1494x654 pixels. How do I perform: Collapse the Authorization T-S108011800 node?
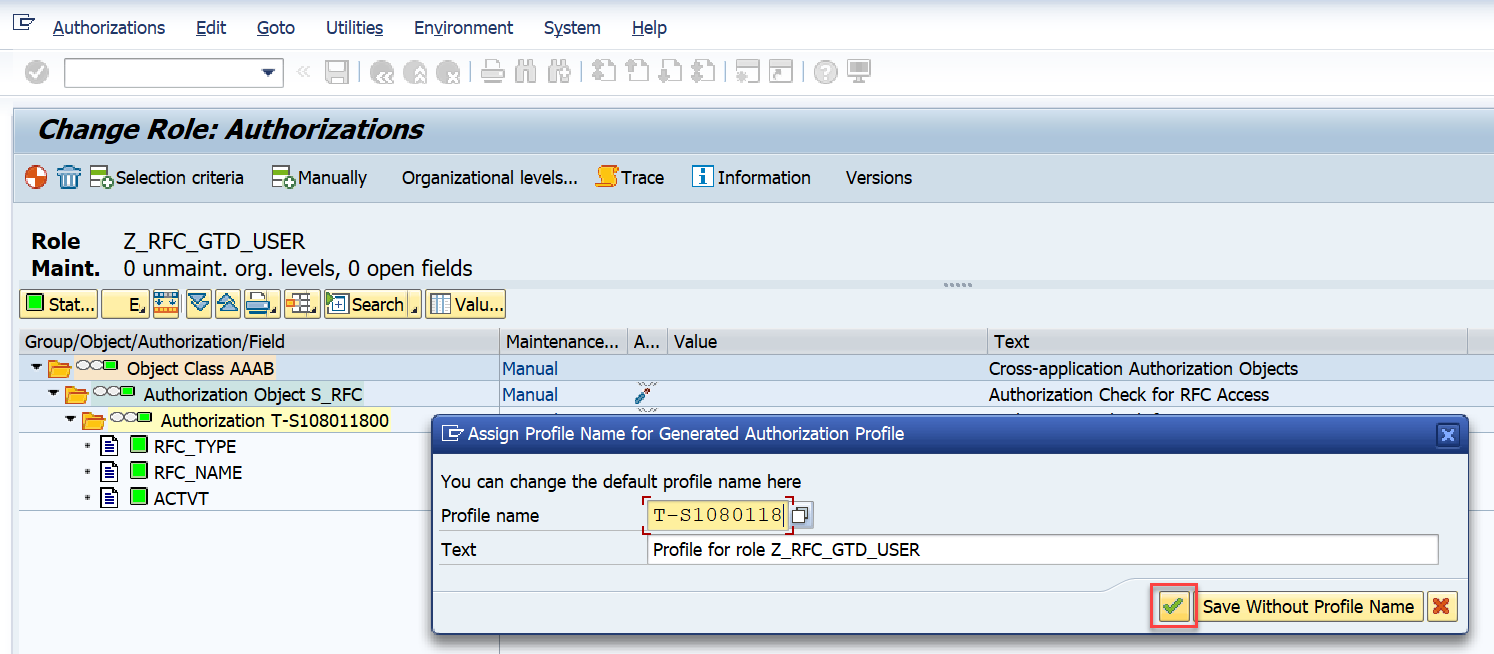click(x=71, y=420)
